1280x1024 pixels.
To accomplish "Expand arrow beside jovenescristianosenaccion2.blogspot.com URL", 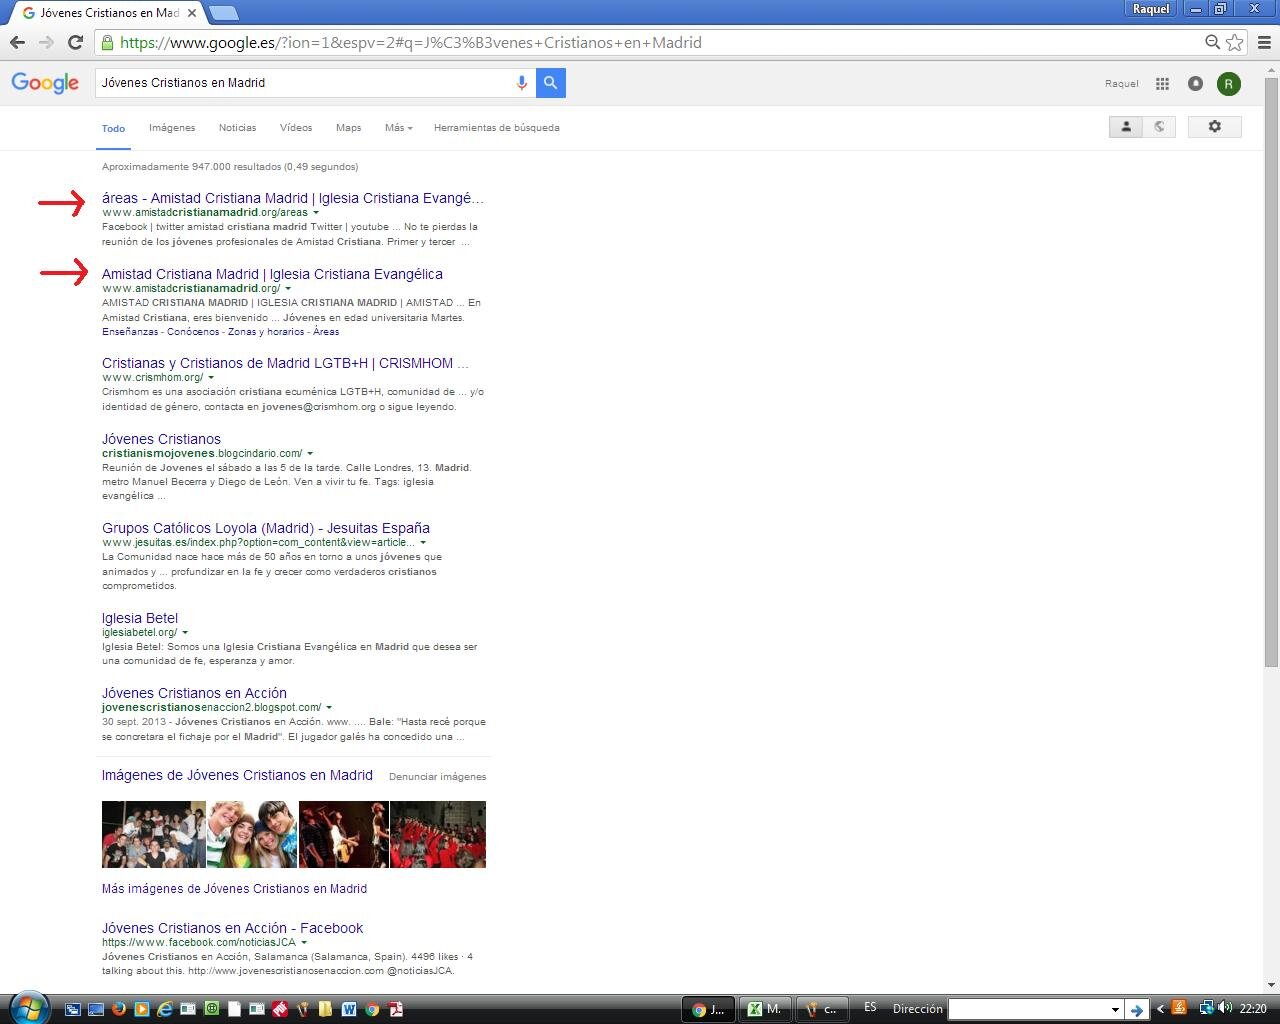I will coord(329,707).
